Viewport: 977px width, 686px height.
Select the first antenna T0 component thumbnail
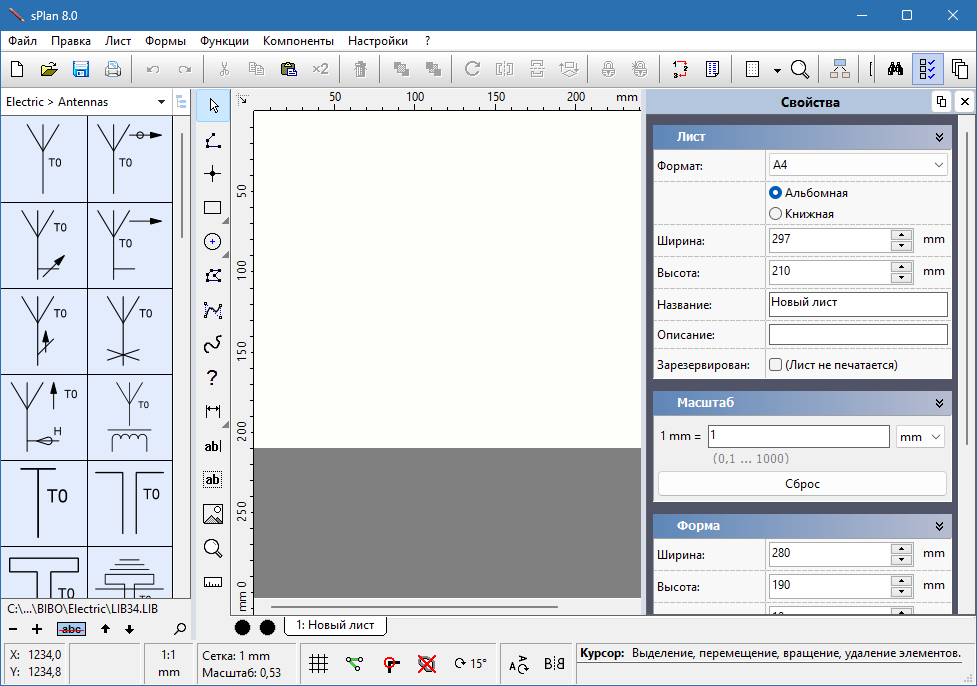[44, 159]
